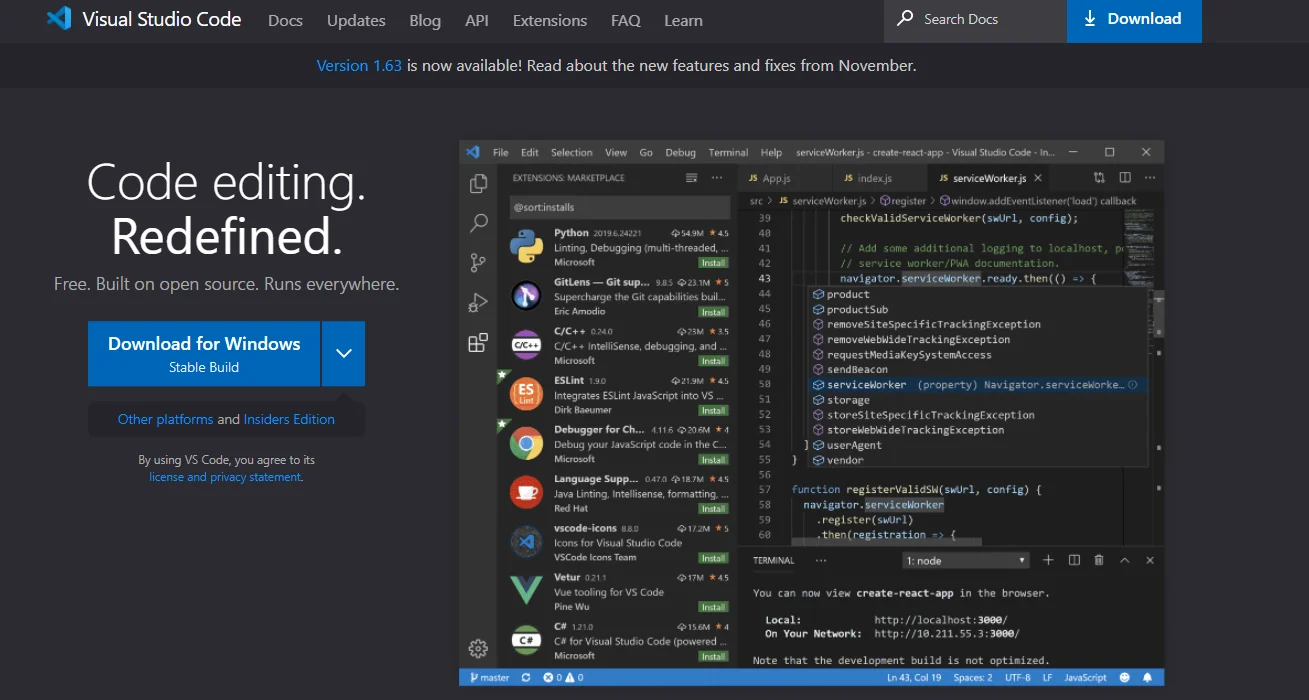Screen dimensions: 1309x700
Task: Click Download for Windows Stable Build button
Action: (x=204, y=353)
